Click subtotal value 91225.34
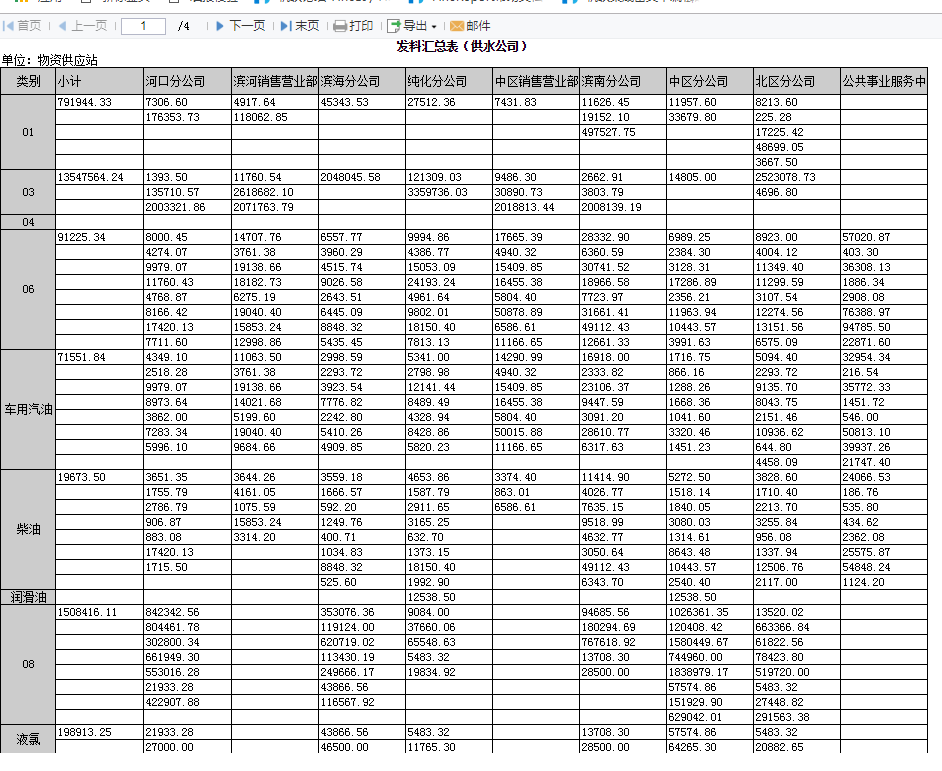The width and height of the screenshot is (942, 771). (x=82, y=237)
